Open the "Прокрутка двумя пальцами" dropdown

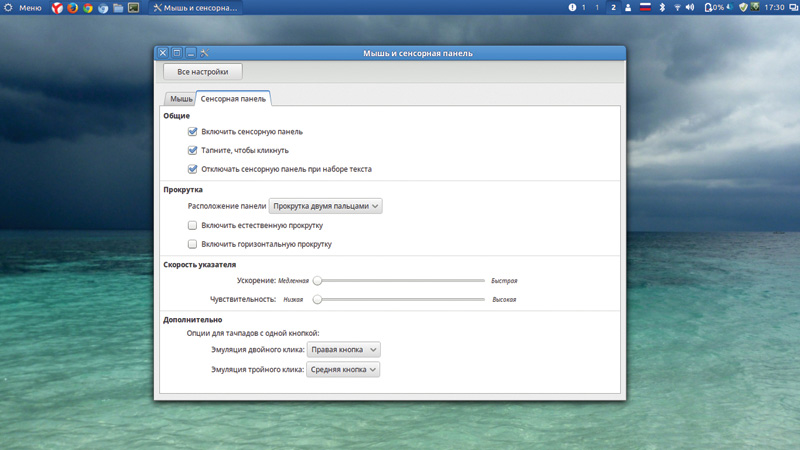[326, 206]
